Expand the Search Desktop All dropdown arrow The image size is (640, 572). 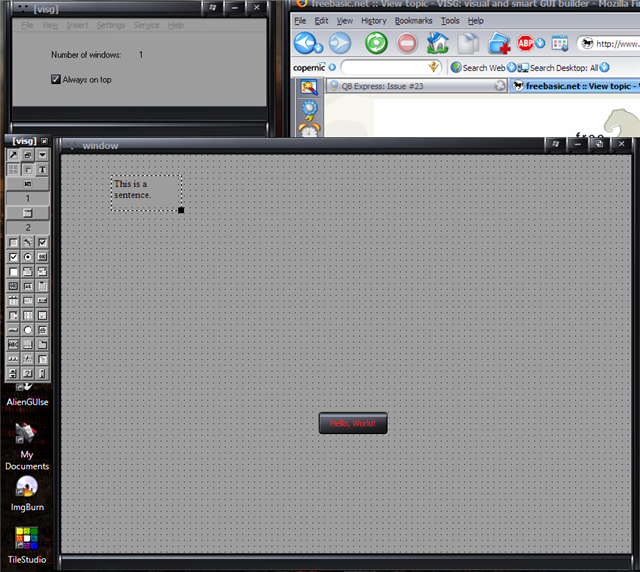tap(605, 68)
